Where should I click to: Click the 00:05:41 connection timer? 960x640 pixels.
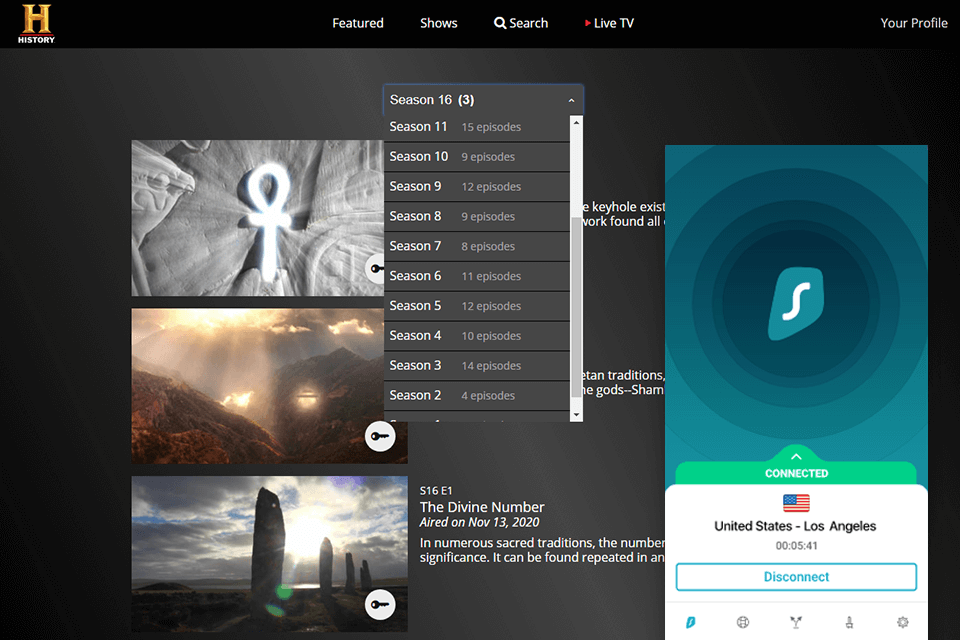click(x=796, y=546)
